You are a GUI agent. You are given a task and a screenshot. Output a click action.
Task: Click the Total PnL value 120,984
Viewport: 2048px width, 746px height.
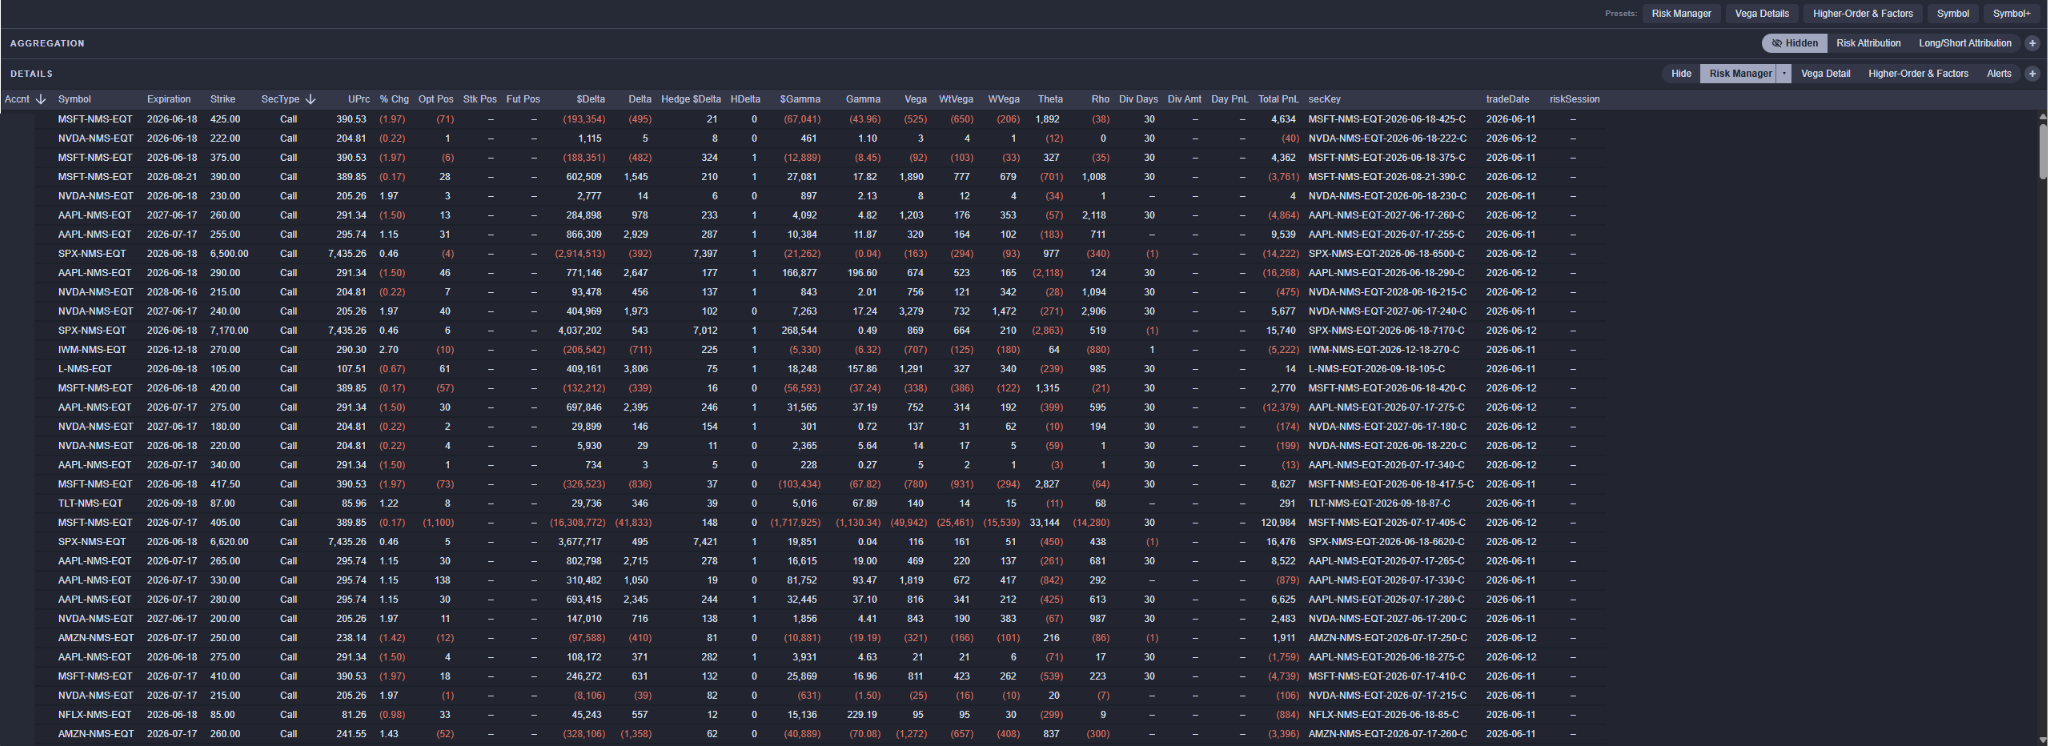(1278, 523)
